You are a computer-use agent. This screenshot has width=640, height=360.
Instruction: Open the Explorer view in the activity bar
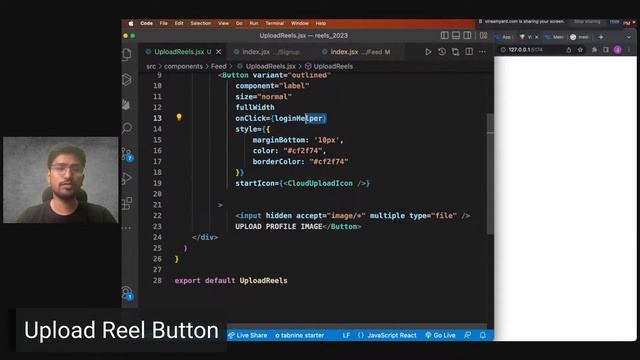(127, 54)
